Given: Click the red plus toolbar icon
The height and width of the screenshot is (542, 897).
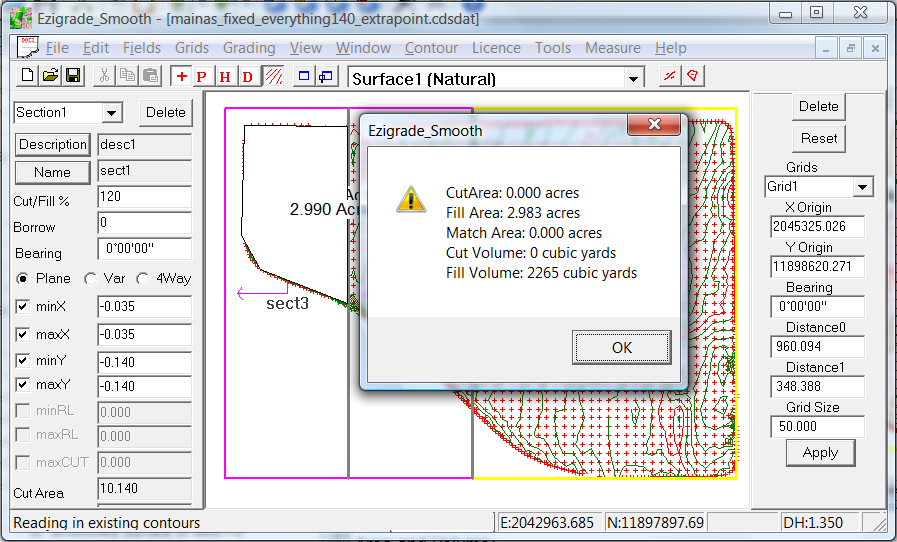Looking at the screenshot, I should coord(181,77).
